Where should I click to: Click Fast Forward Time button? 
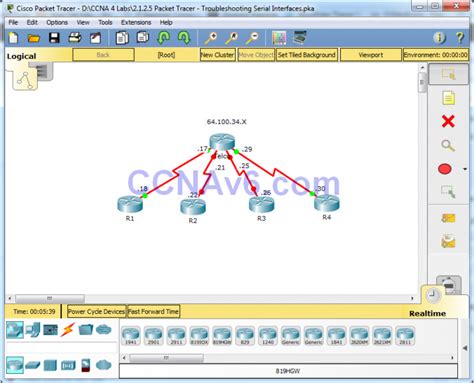153,312
